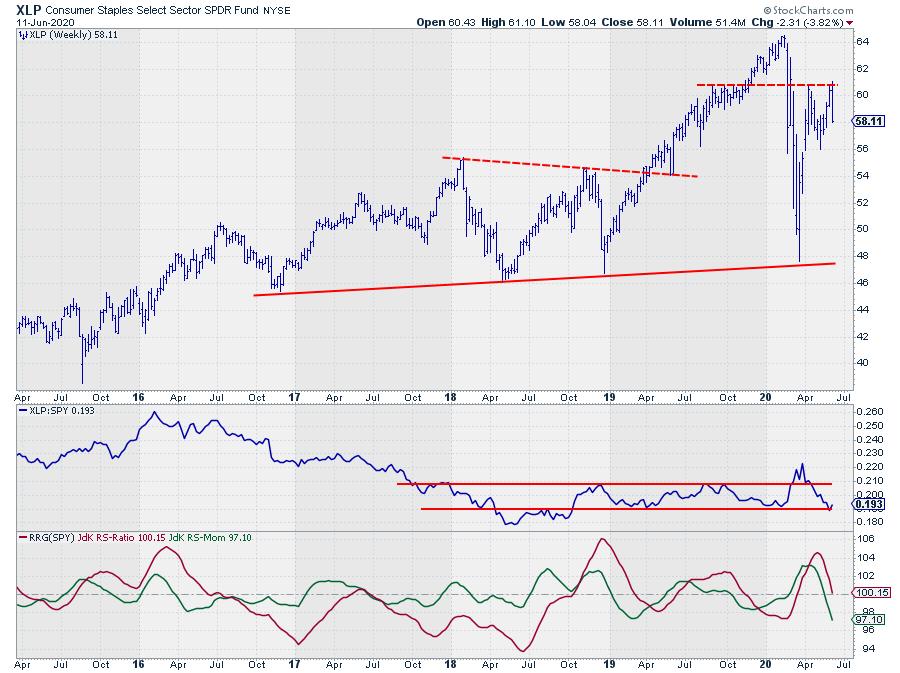
Task: Select the RRG(SPY) indicator label
Action: tap(49, 537)
